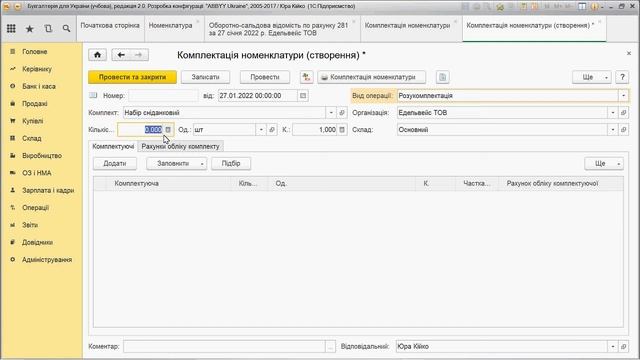The image size is (640, 360).
Task: Open the table Ще menu
Action: coord(604,163)
